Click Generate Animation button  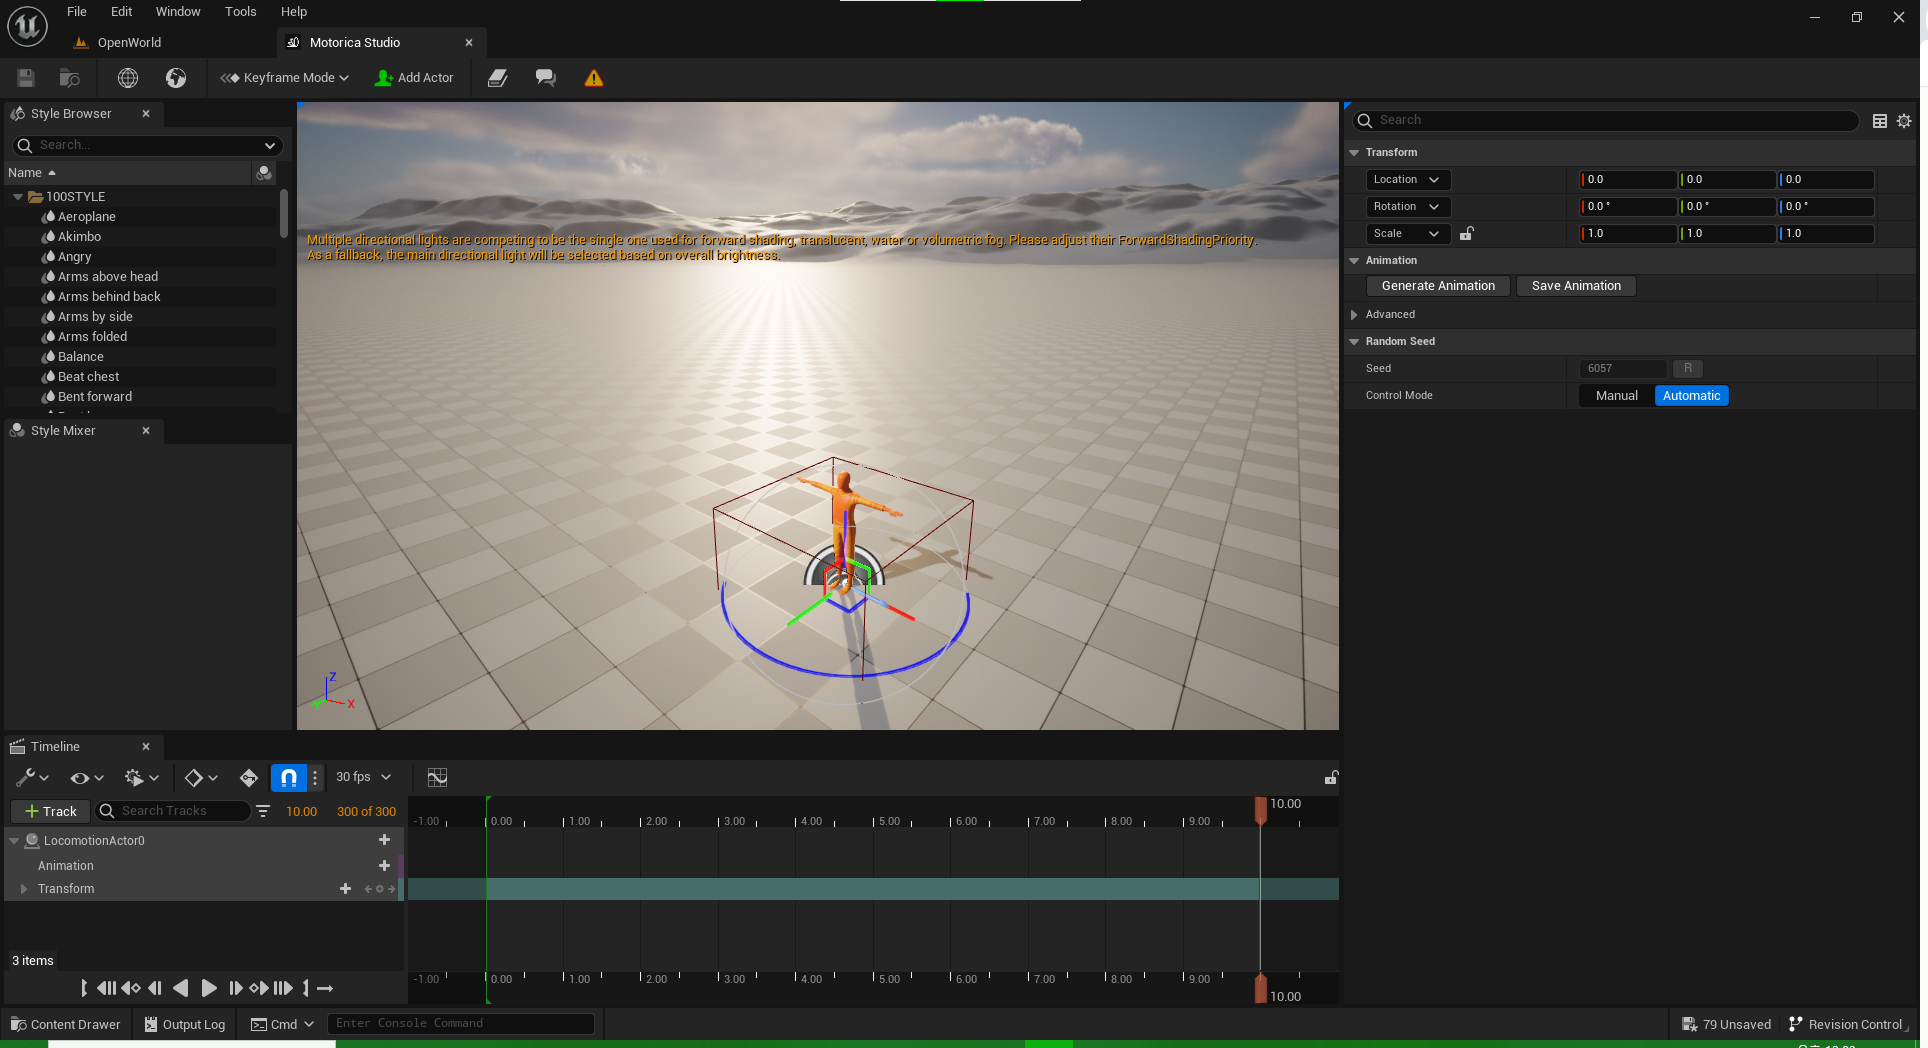pyautogui.click(x=1438, y=286)
